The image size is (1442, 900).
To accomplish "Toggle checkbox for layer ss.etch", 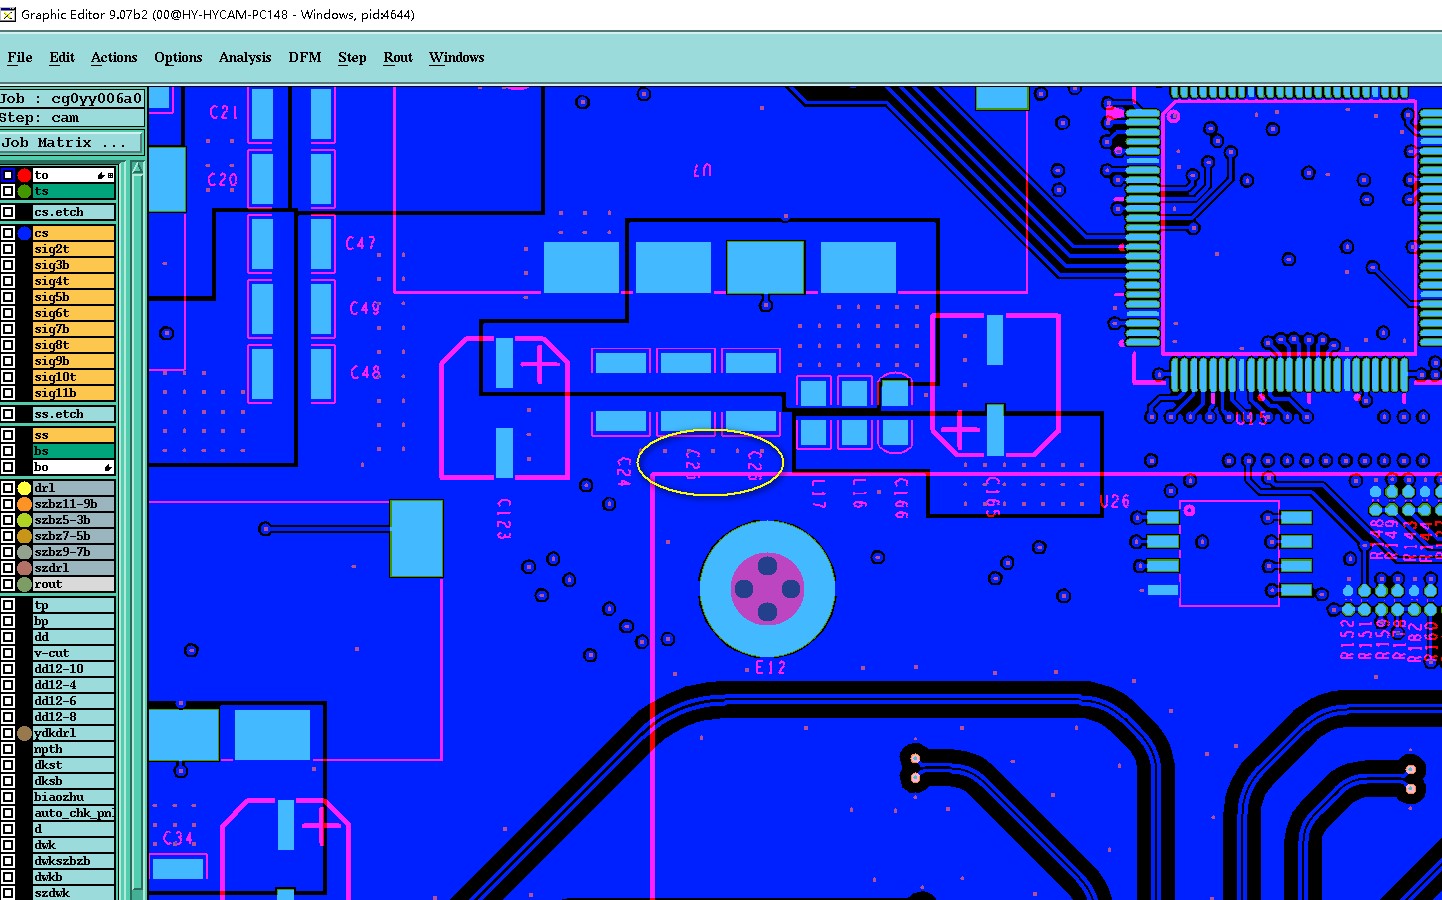I will point(8,414).
